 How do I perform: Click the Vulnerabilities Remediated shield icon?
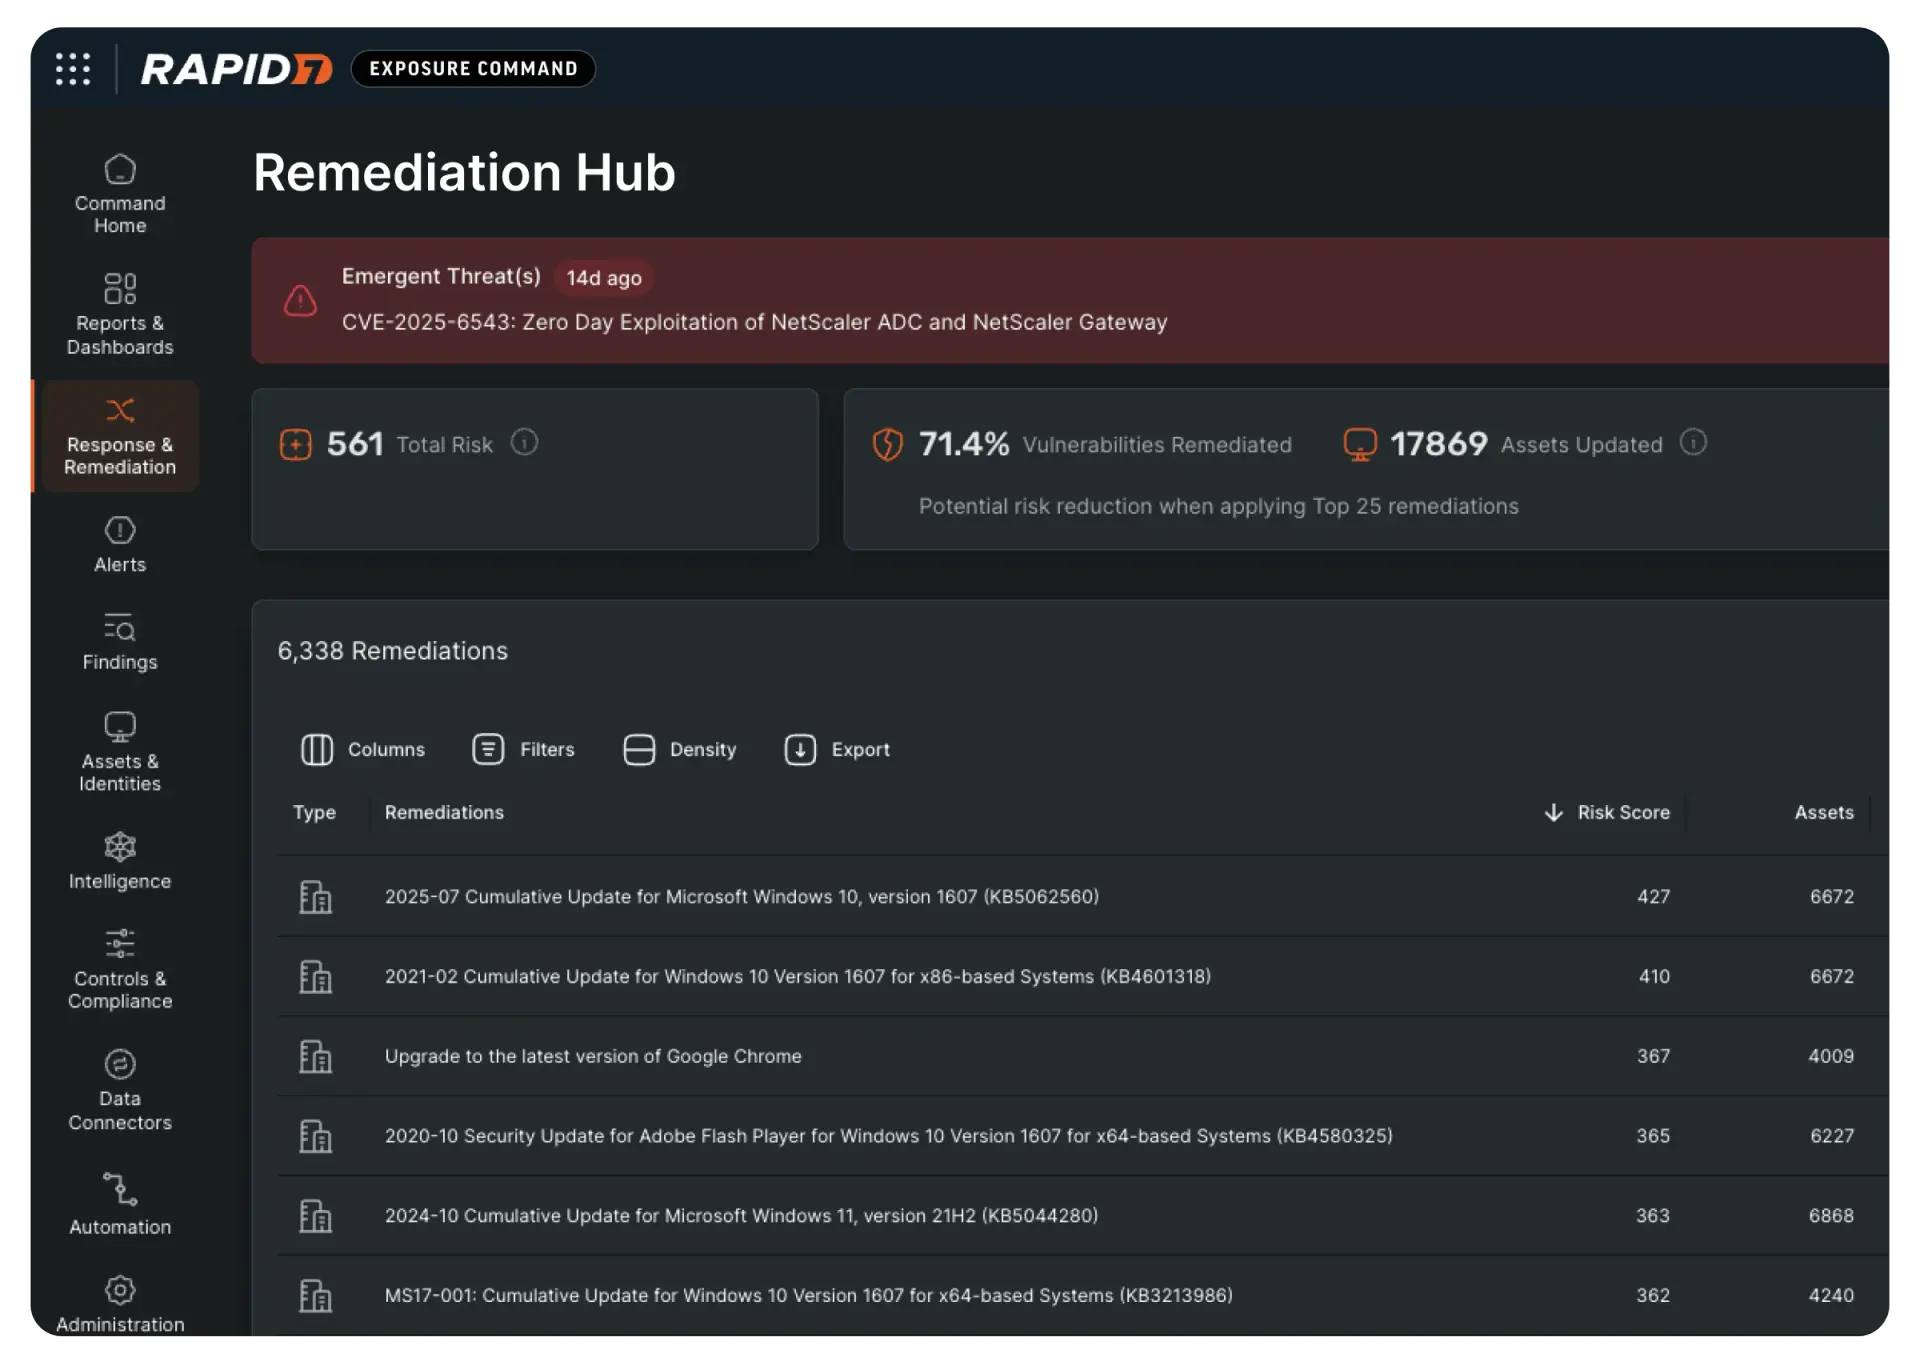(887, 444)
